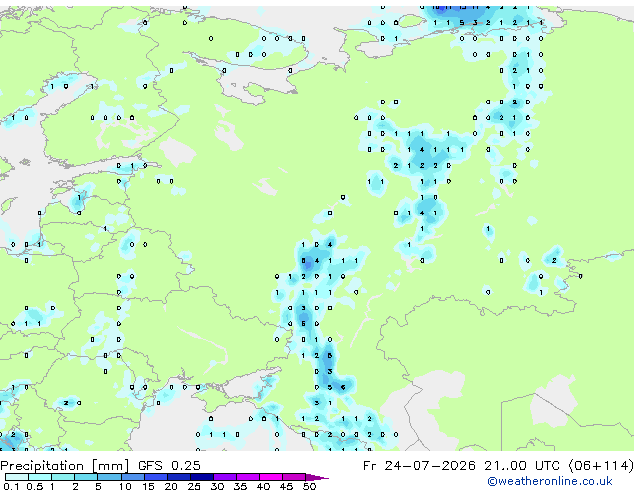The image size is (634, 490).
Task: Pick the 10–15 mm blue legend swatch
Action: (x=132, y=477)
